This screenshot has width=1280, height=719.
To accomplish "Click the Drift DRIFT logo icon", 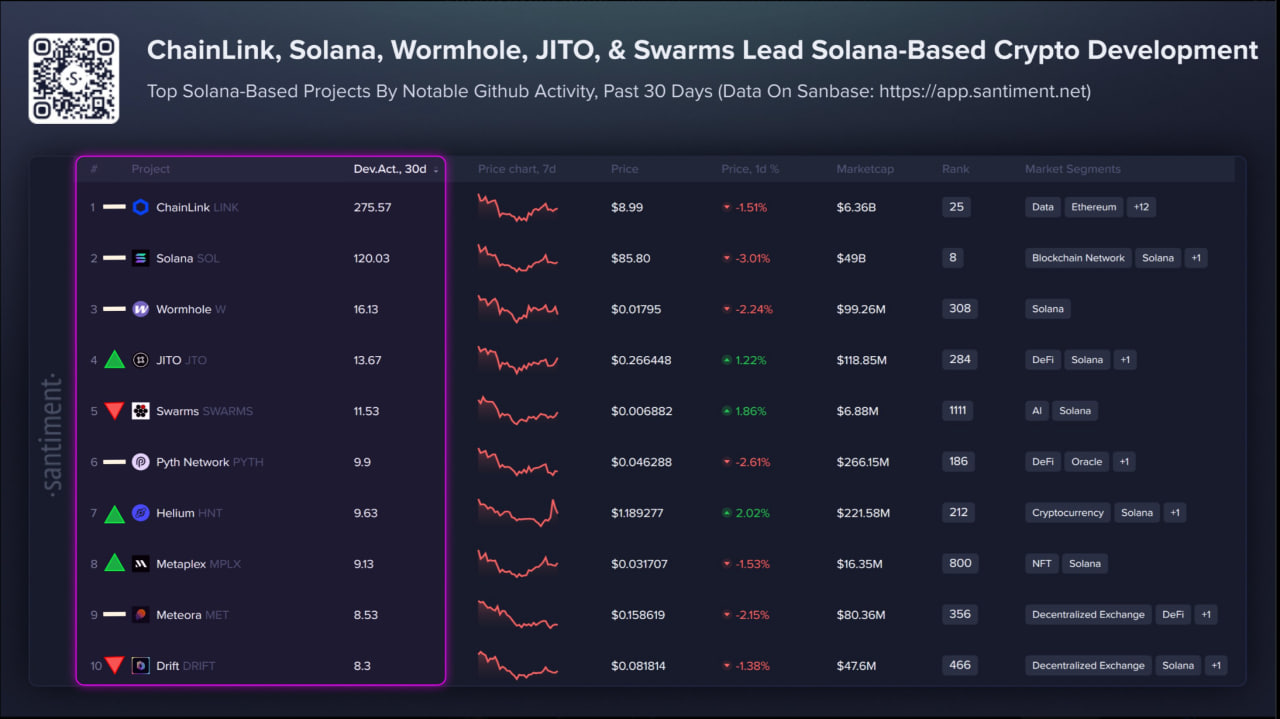I will point(139,665).
